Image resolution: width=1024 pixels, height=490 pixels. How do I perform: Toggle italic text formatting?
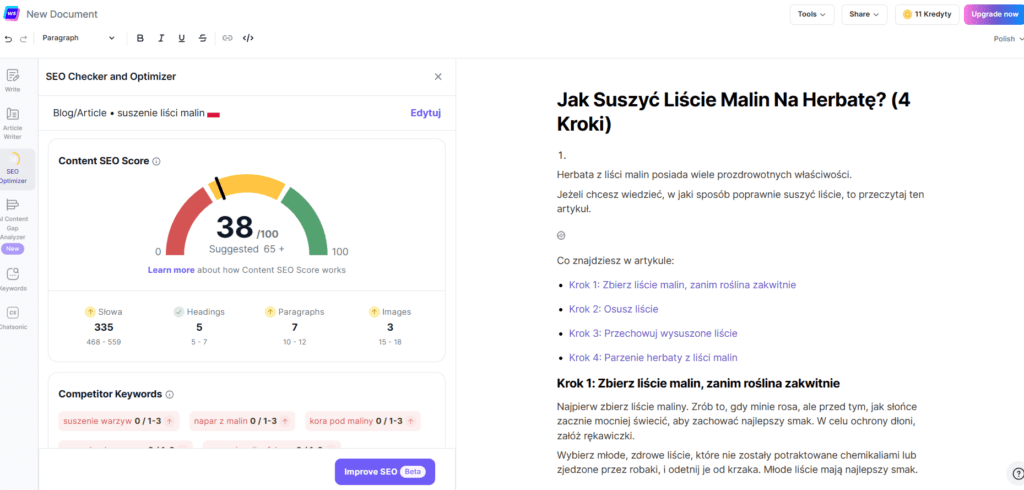pos(160,38)
